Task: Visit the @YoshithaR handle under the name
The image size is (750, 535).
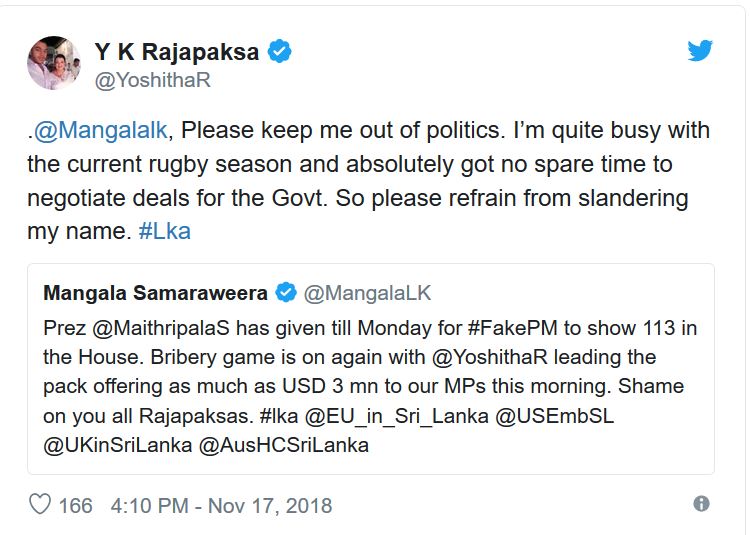Action: point(152,81)
